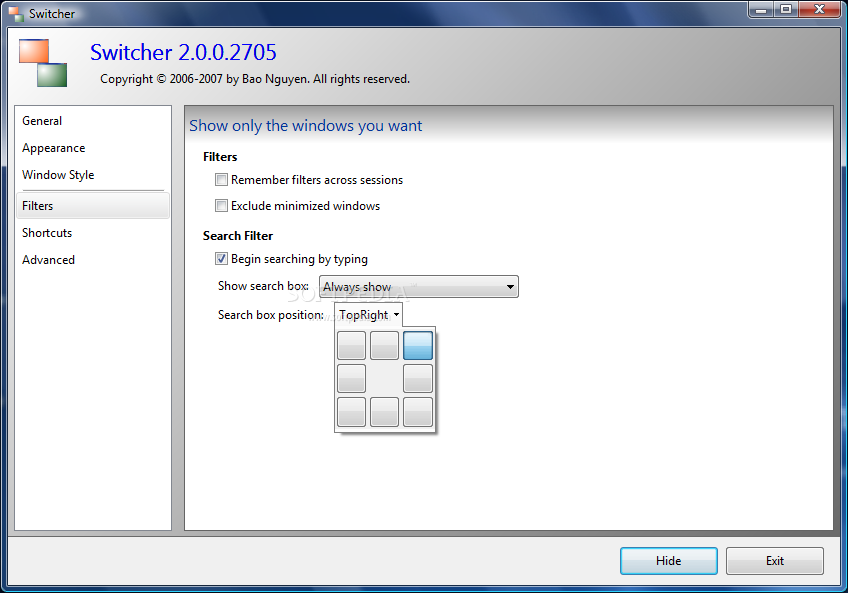Click the Switcher logo in the header
Image resolution: width=848 pixels, height=593 pixels.
pos(43,63)
